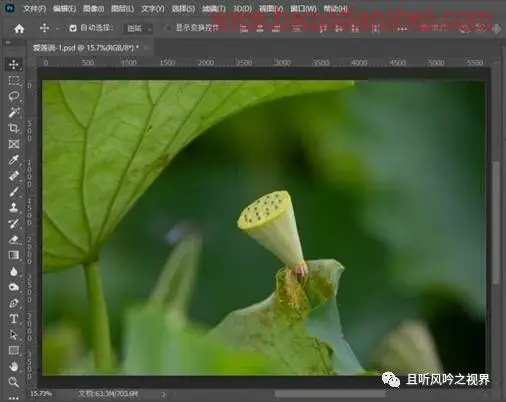Open the 窗口(W) menu
Viewport: 506px width, 402px height.
(303, 9)
